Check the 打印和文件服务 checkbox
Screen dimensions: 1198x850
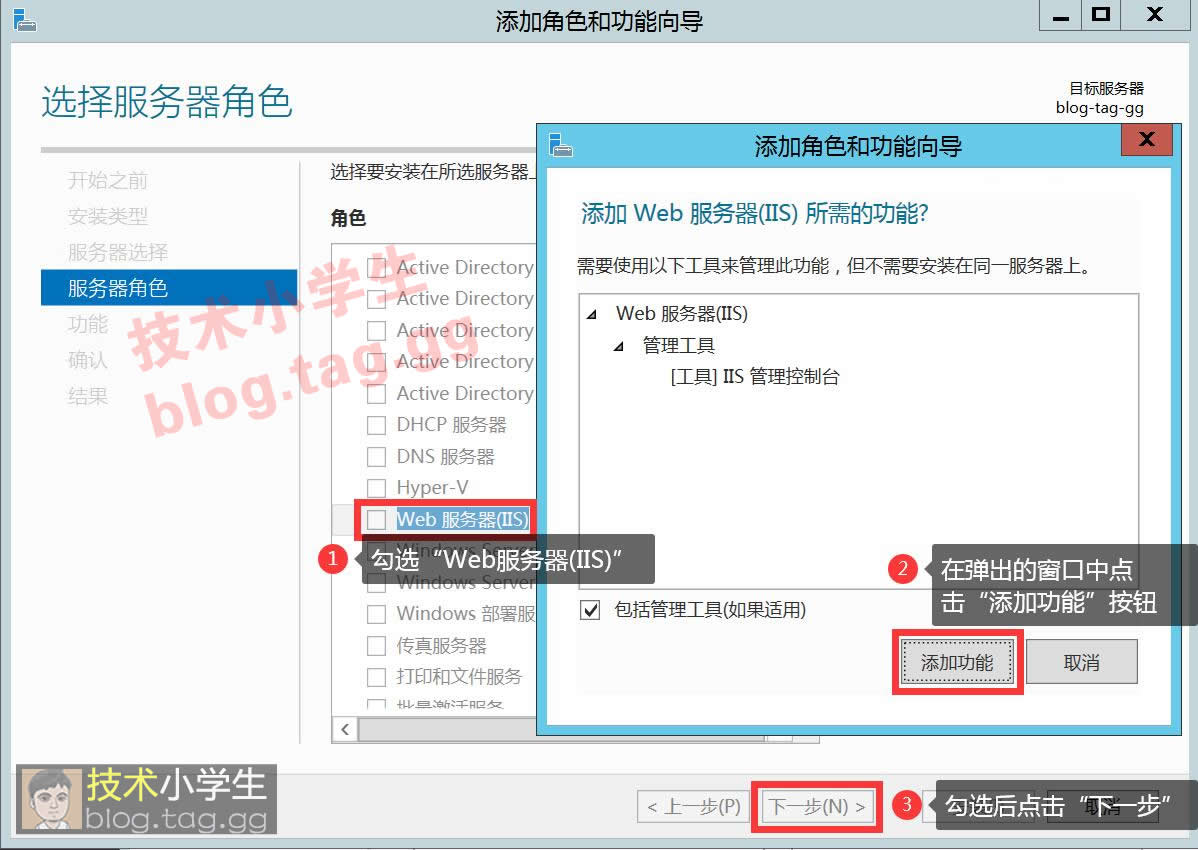point(376,677)
